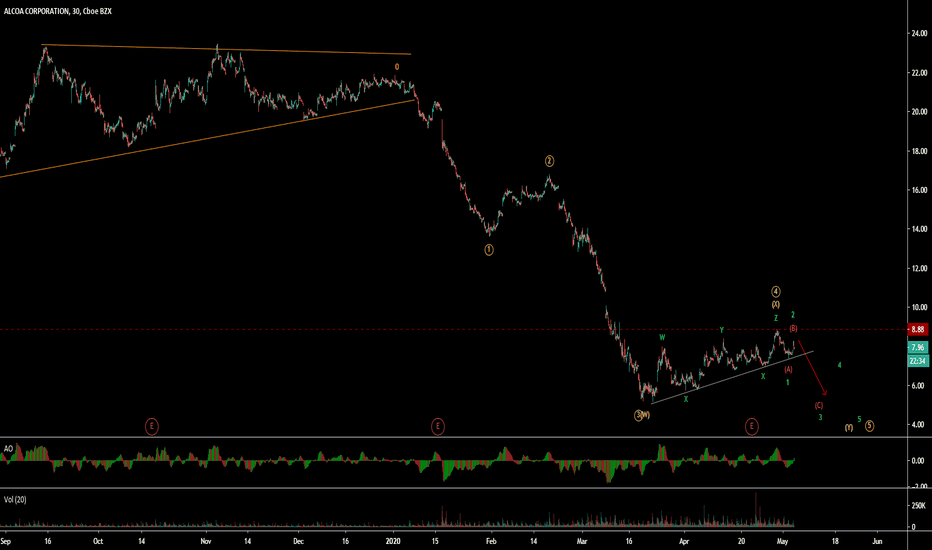Click the 6.00 price axis label
The width and height of the screenshot is (932, 550).
tap(919, 385)
